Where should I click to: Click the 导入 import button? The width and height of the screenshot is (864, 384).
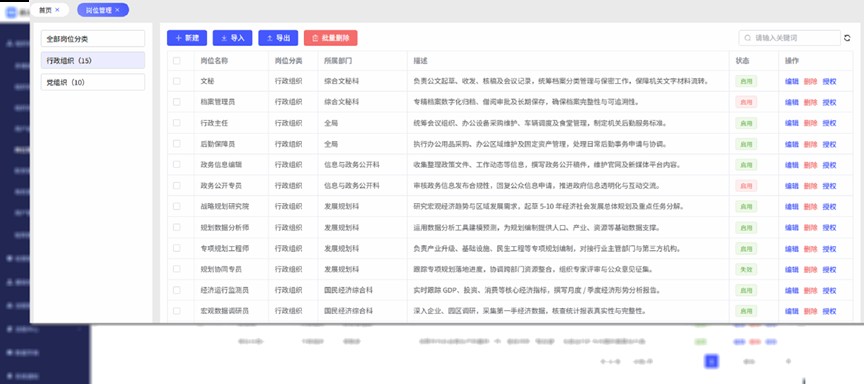[233, 38]
